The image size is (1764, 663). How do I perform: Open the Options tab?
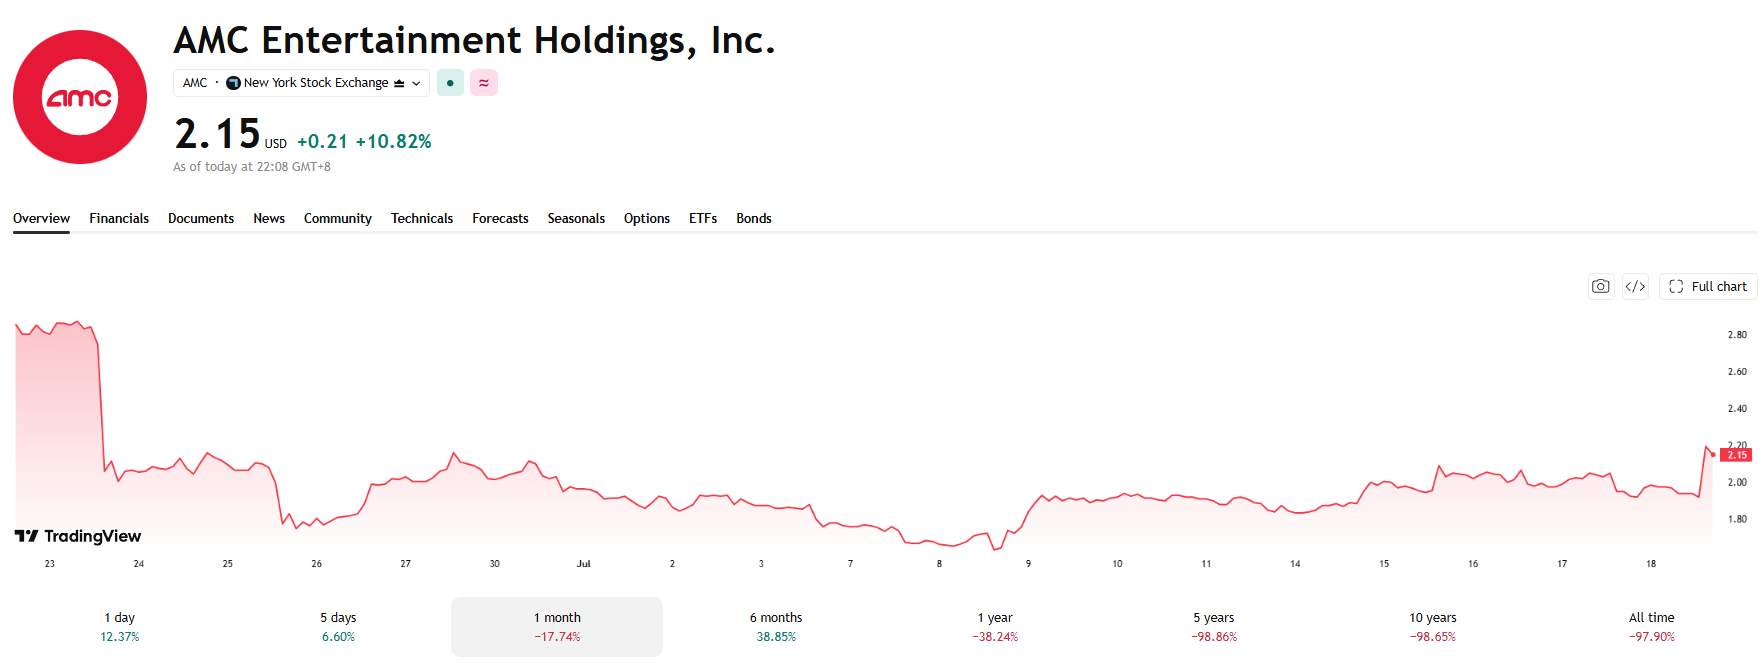[647, 218]
